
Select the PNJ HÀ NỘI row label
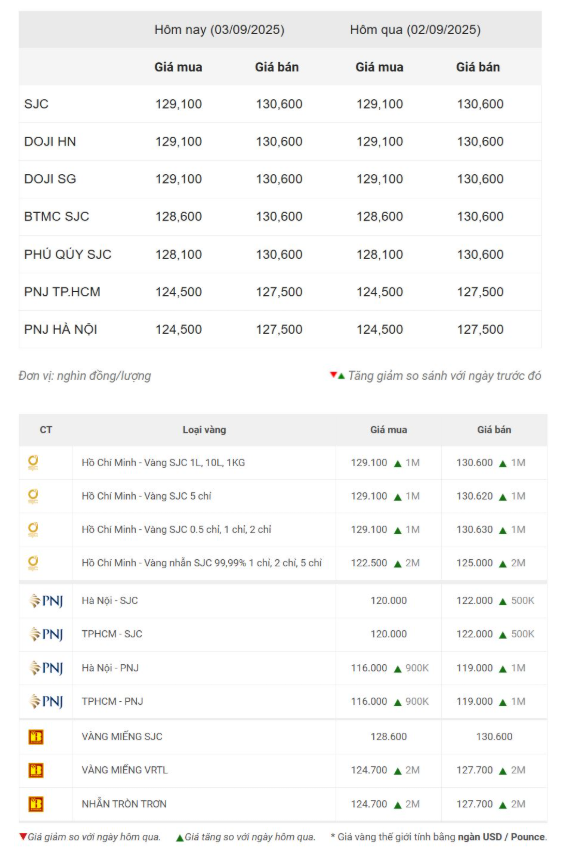pyautogui.click(x=61, y=329)
